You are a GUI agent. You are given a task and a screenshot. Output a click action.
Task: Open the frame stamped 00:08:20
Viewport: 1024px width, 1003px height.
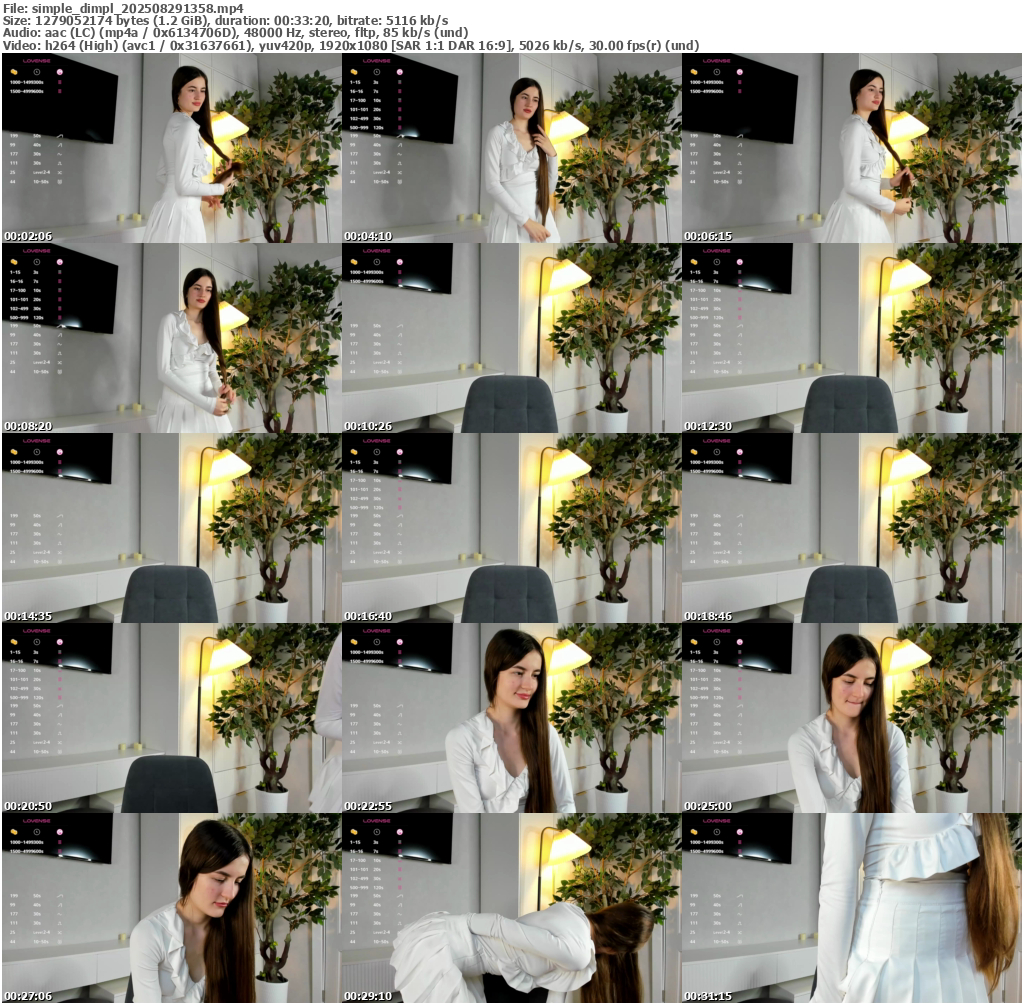coord(171,338)
